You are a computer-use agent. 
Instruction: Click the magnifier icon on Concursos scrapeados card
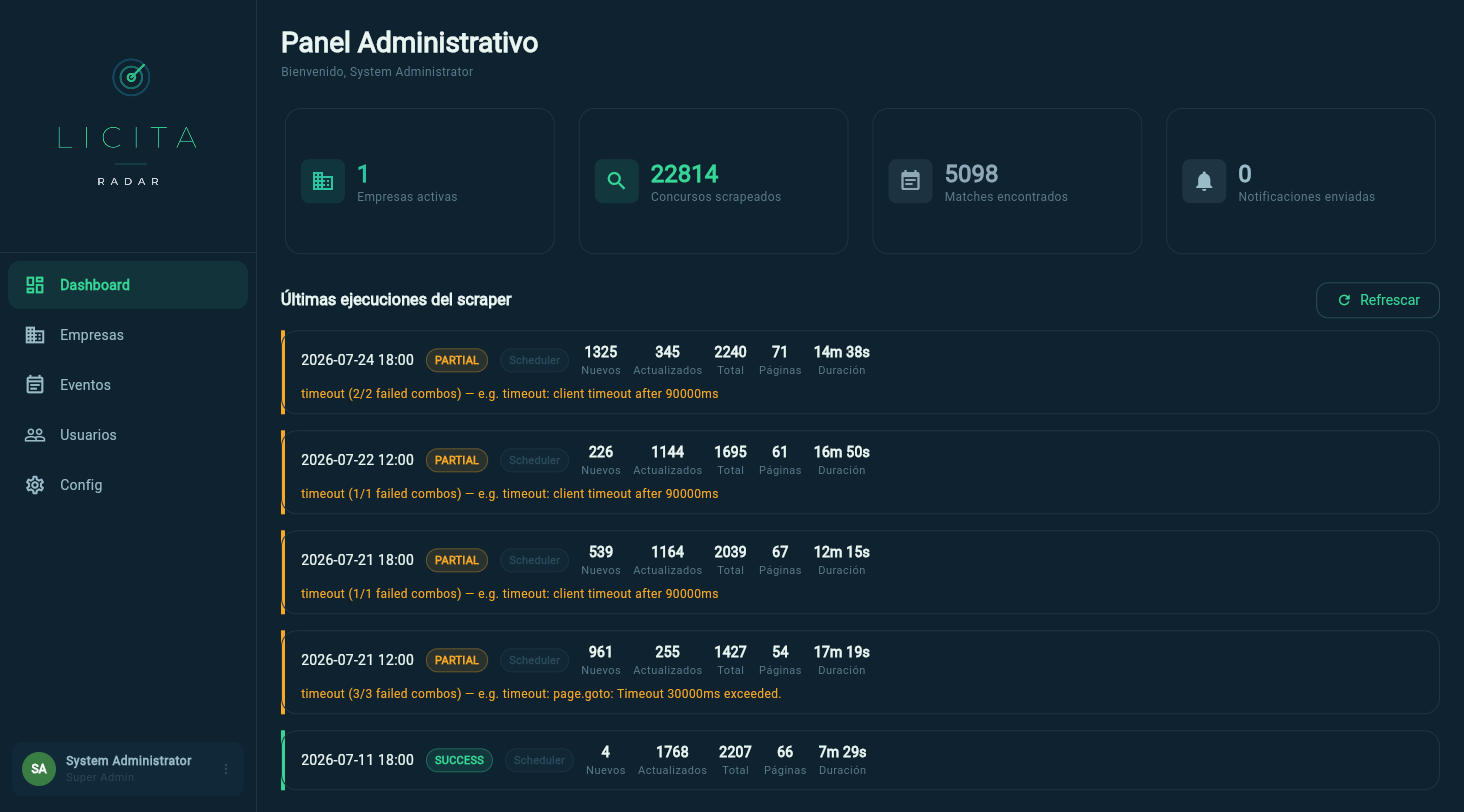[617, 181]
